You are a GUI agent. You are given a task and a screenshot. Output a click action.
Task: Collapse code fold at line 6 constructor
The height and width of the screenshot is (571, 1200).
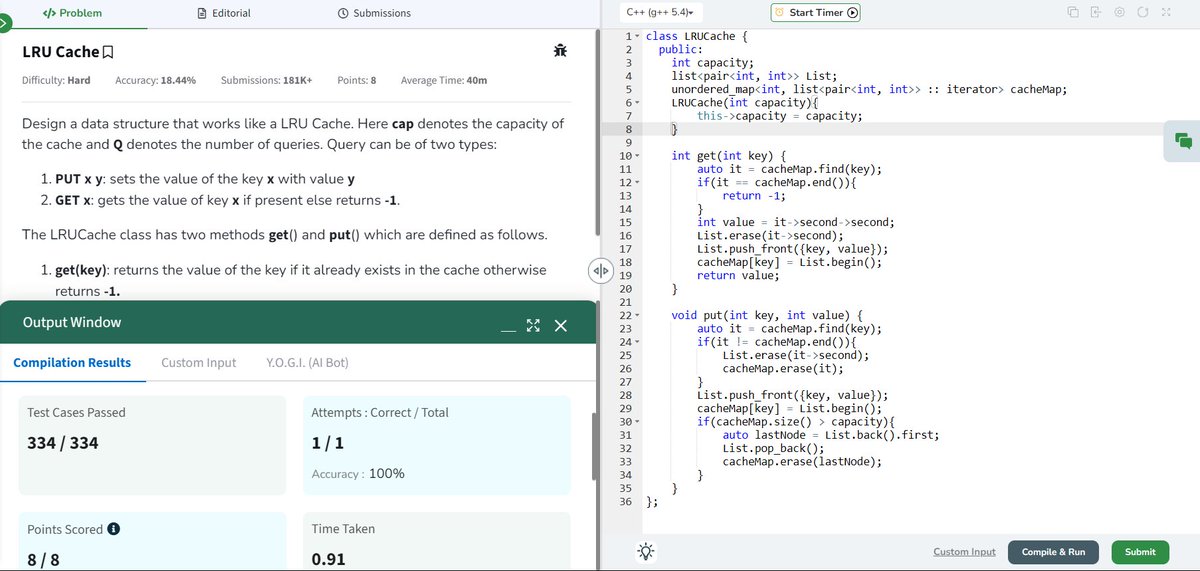point(638,102)
